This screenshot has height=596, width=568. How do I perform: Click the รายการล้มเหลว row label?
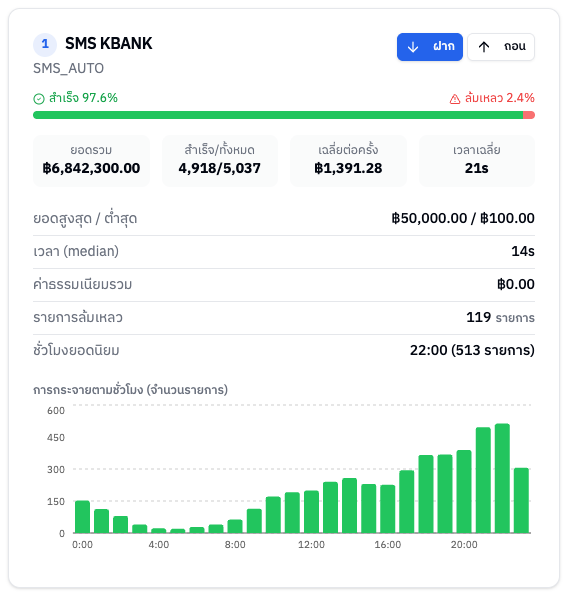point(78,317)
